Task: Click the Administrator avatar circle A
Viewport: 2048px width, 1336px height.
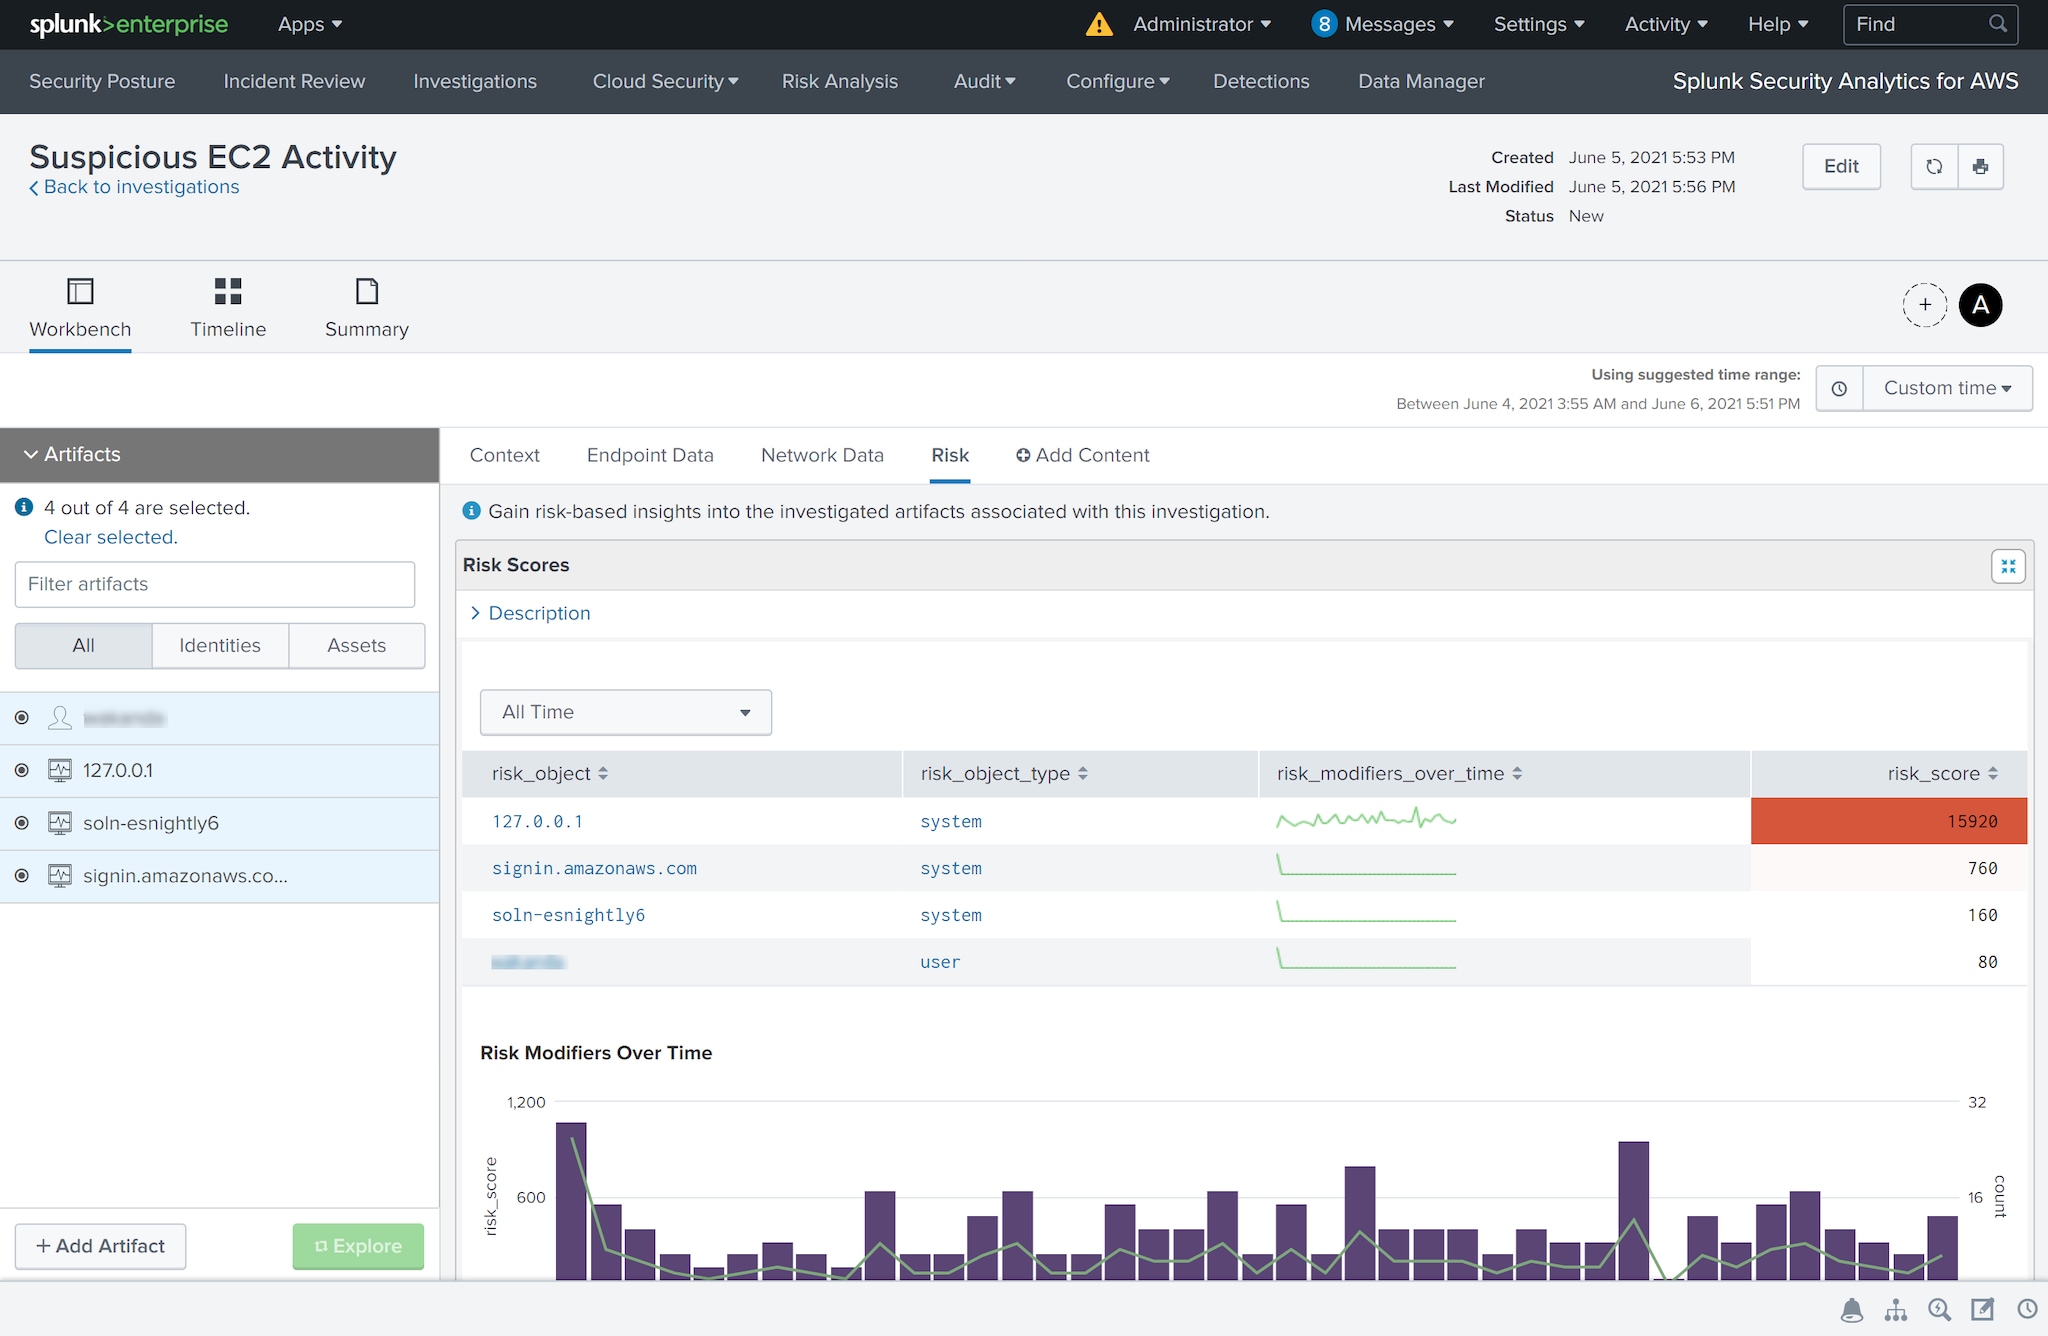Action: [1980, 305]
